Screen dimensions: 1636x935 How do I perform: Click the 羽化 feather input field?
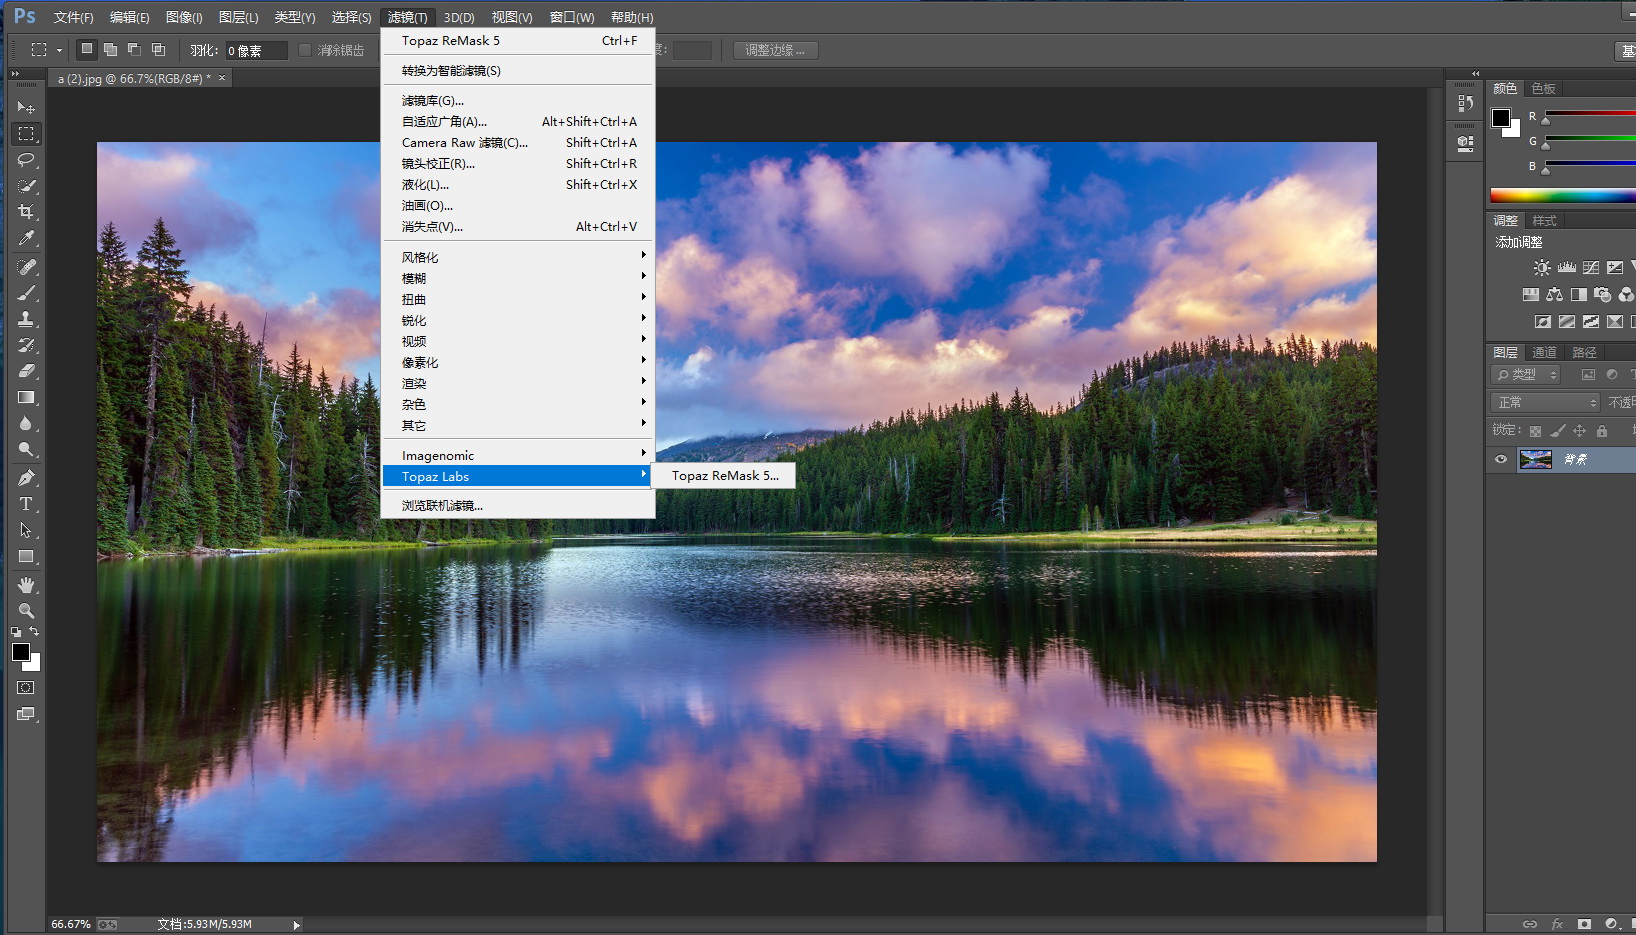click(256, 50)
